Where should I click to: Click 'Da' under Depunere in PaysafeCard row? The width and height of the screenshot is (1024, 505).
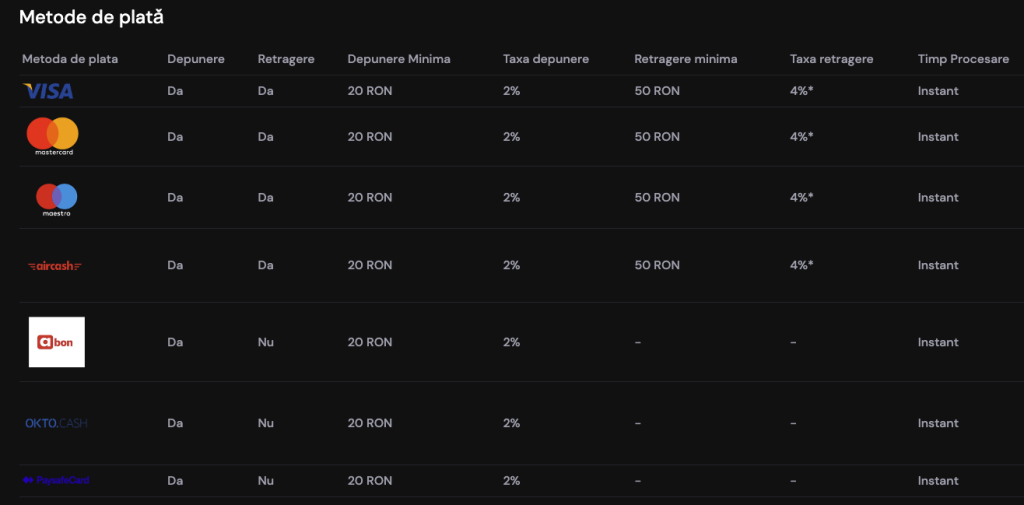point(175,481)
